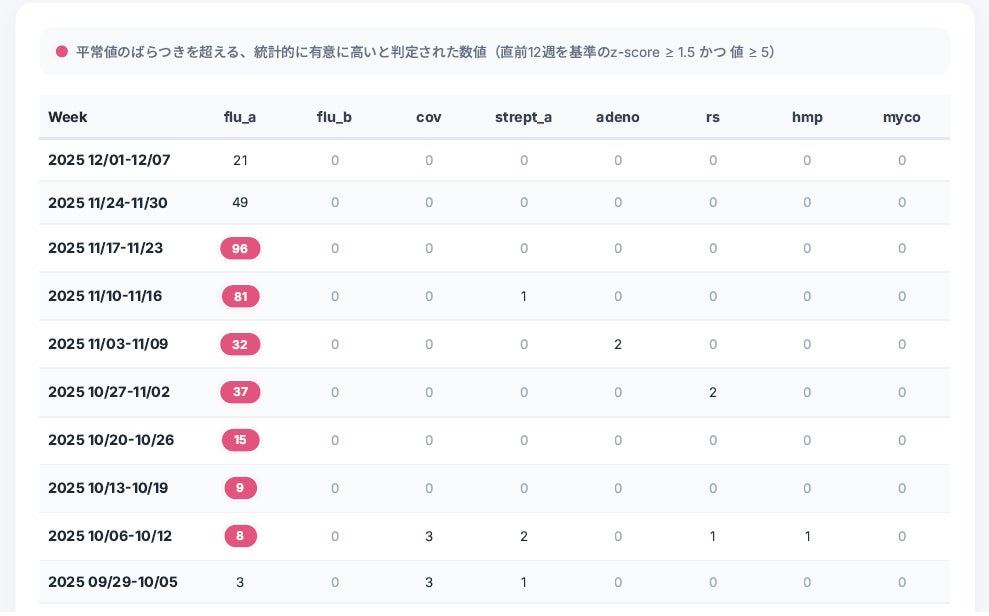Click the cov column header
The image size is (989, 616).
429,117
